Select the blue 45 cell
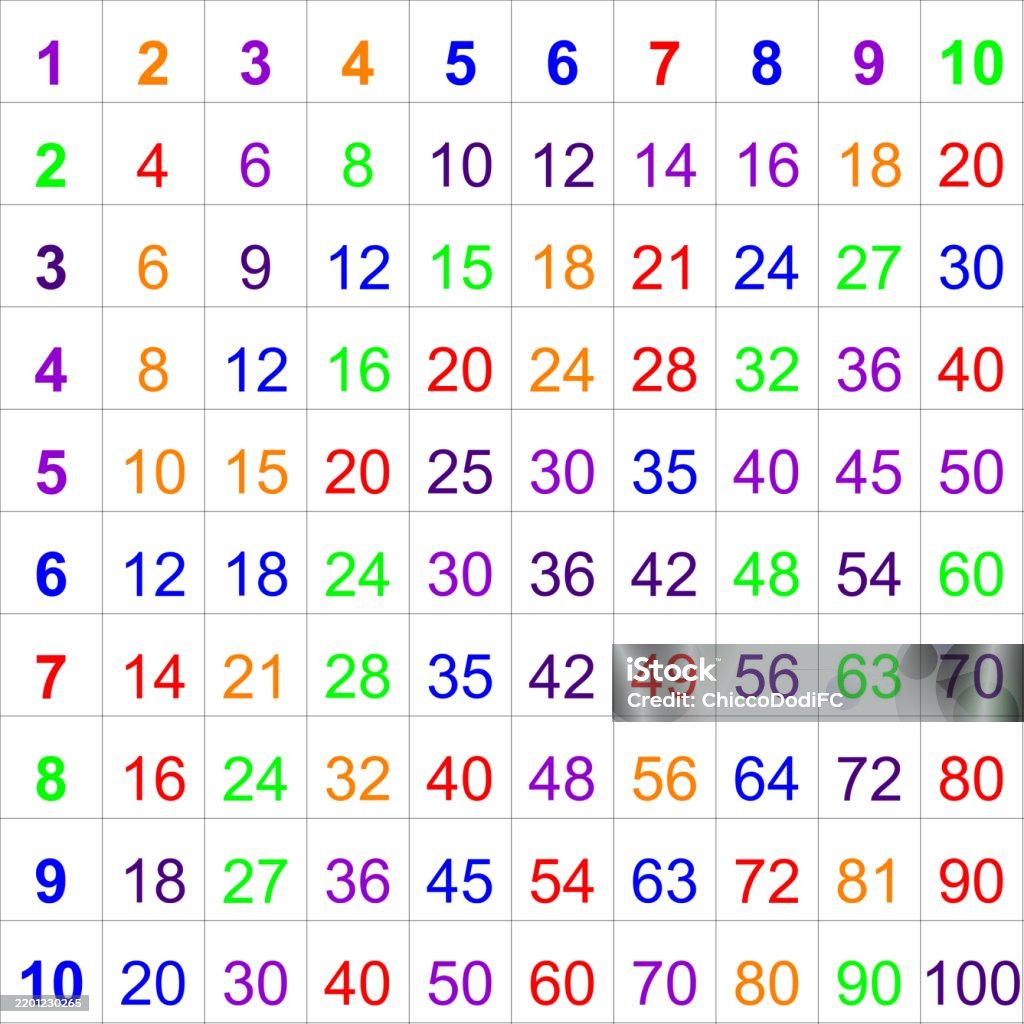 tap(459, 881)
